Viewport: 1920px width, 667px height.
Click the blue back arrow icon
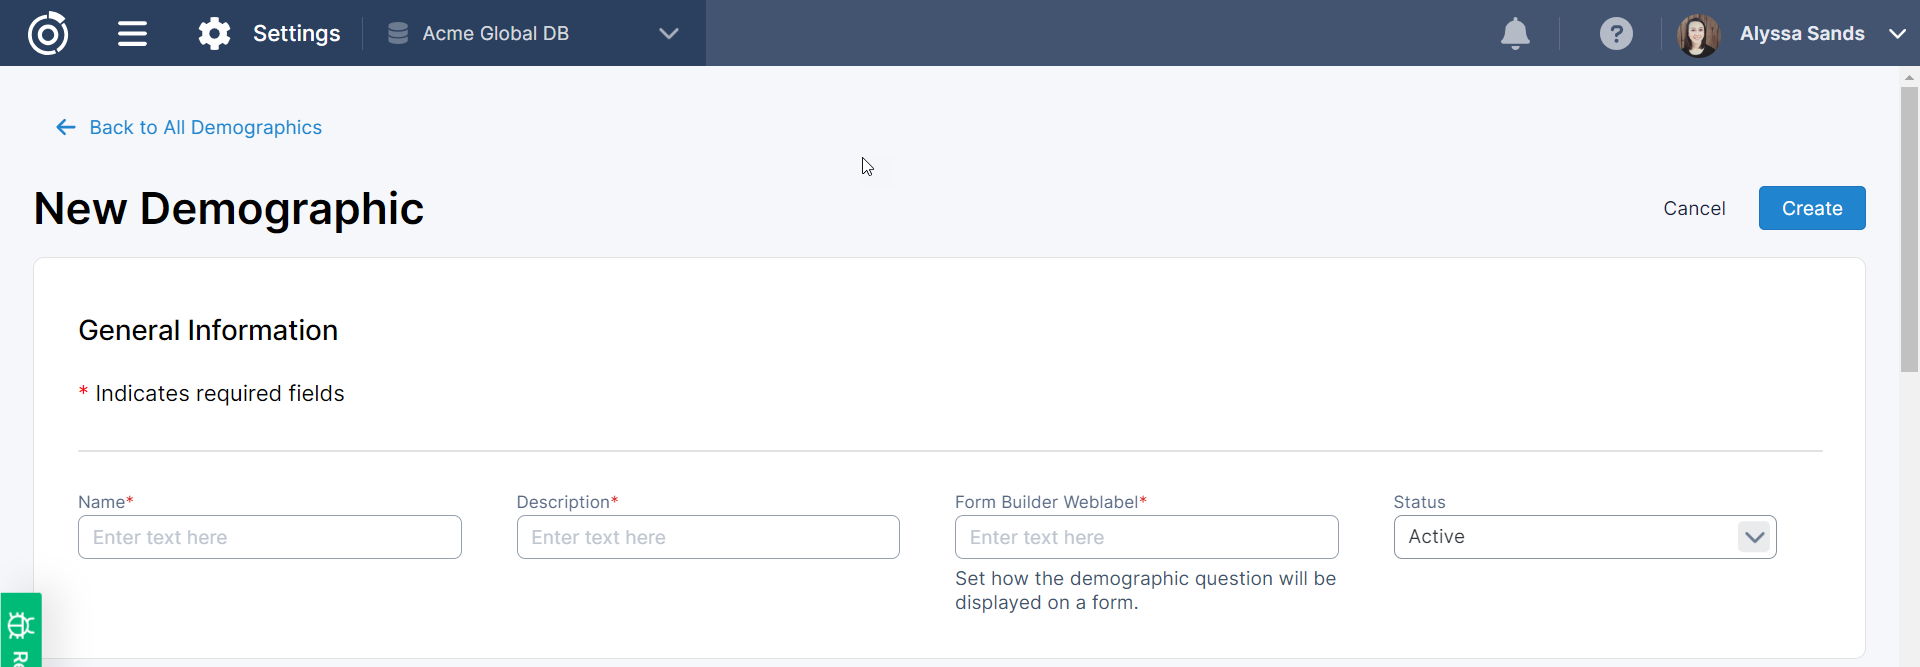[x=66, y=127]
